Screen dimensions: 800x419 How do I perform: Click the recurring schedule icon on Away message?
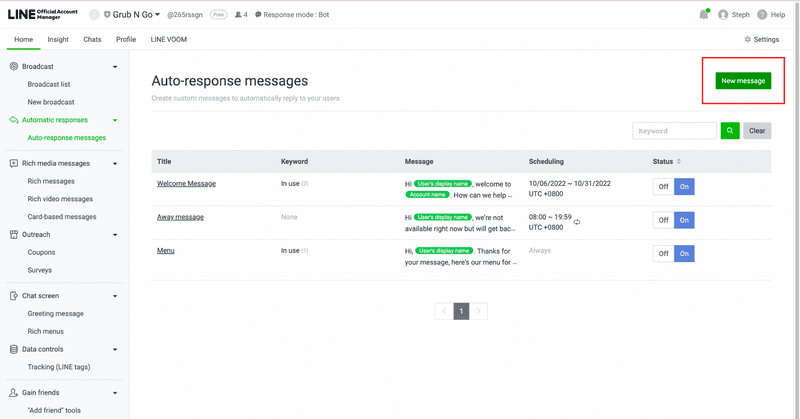pyautogui.click(x=577, y=222)
